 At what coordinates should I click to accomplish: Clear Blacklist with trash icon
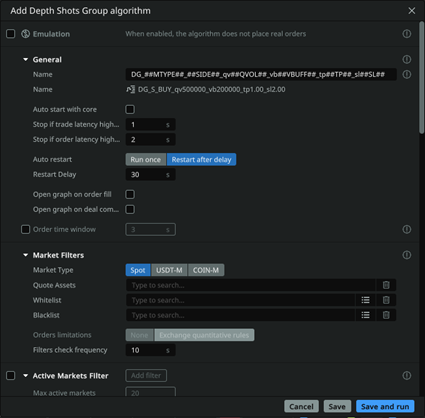point(386,315)
